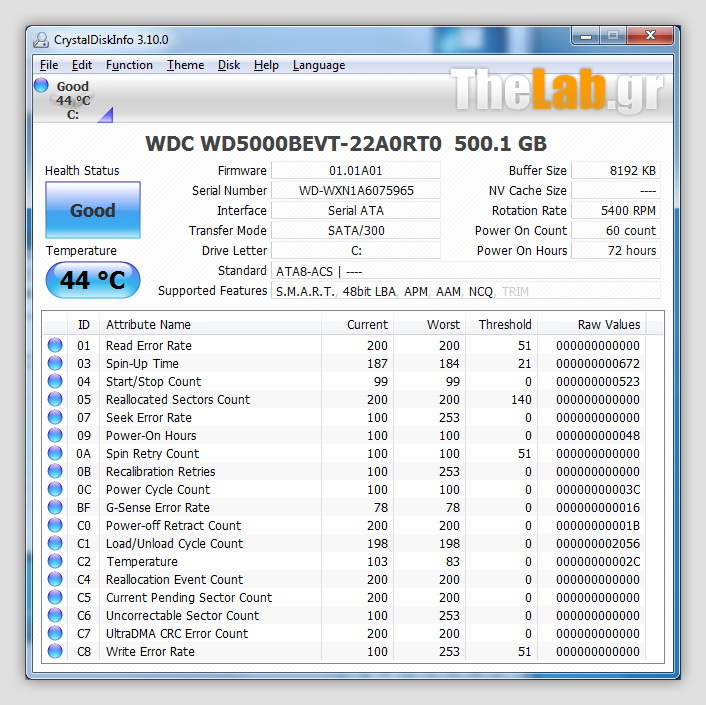Image resolution: width=706 pixels, height=705 pixels.
Task: Click the status orb for Reallocated Sectors Count
Action: point(55,399)
